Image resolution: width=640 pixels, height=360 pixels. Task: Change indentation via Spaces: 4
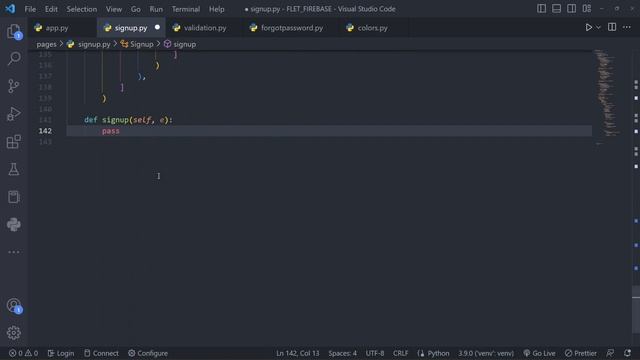click(x=342, y=353)
